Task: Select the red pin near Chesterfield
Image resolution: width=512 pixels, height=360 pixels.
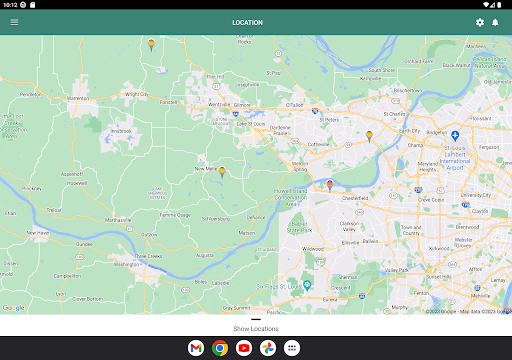Action: pos(330,185)
